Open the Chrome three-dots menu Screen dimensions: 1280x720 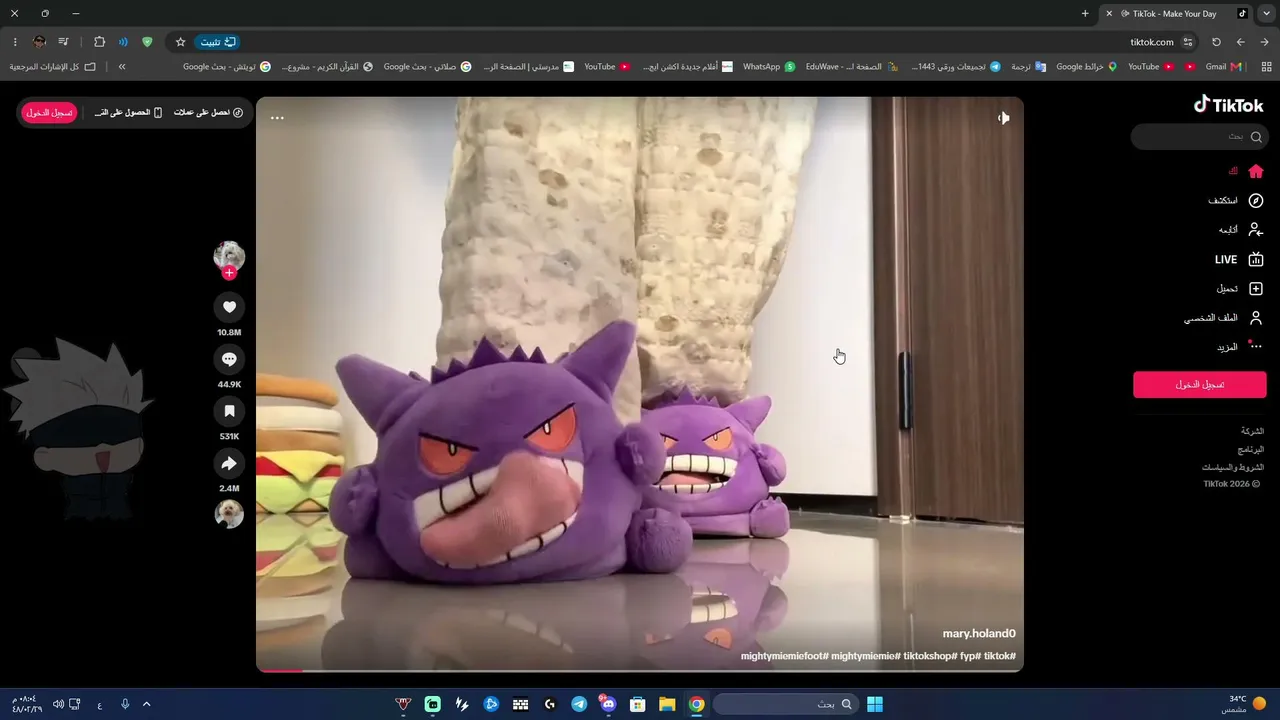point(15,42)
